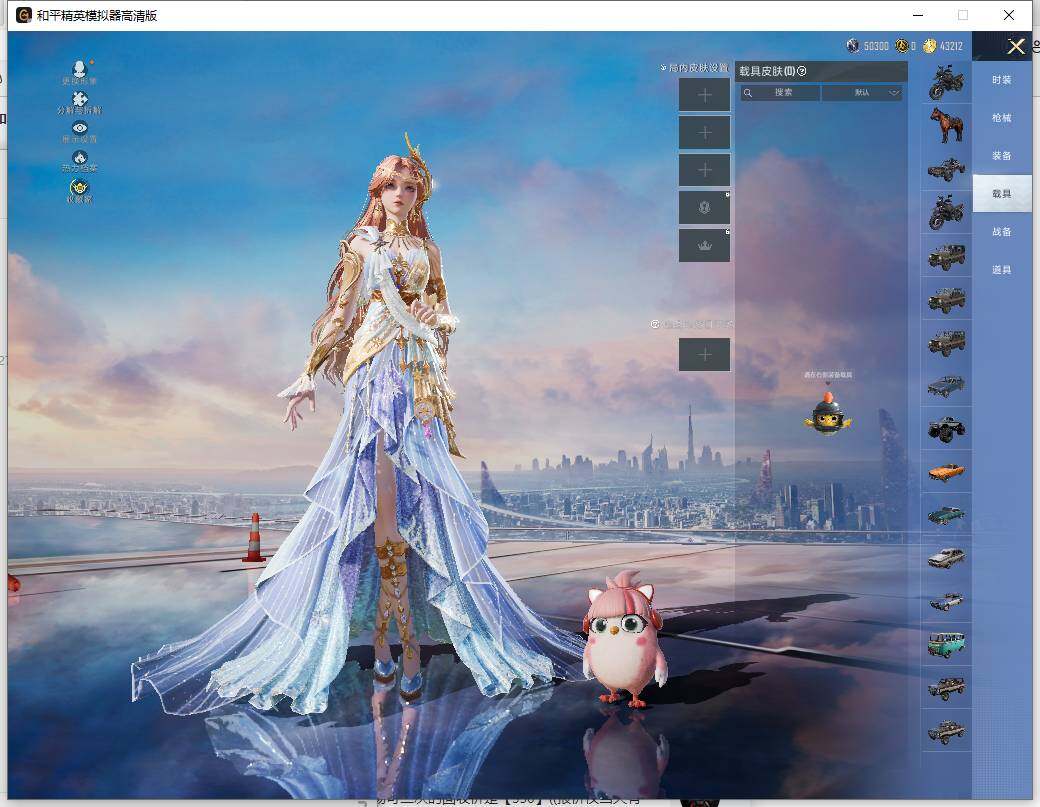The width and height of the screenshot is (1040, 807).
Task: Select the white convertible below the silver sedan
Action: (946, 601)
